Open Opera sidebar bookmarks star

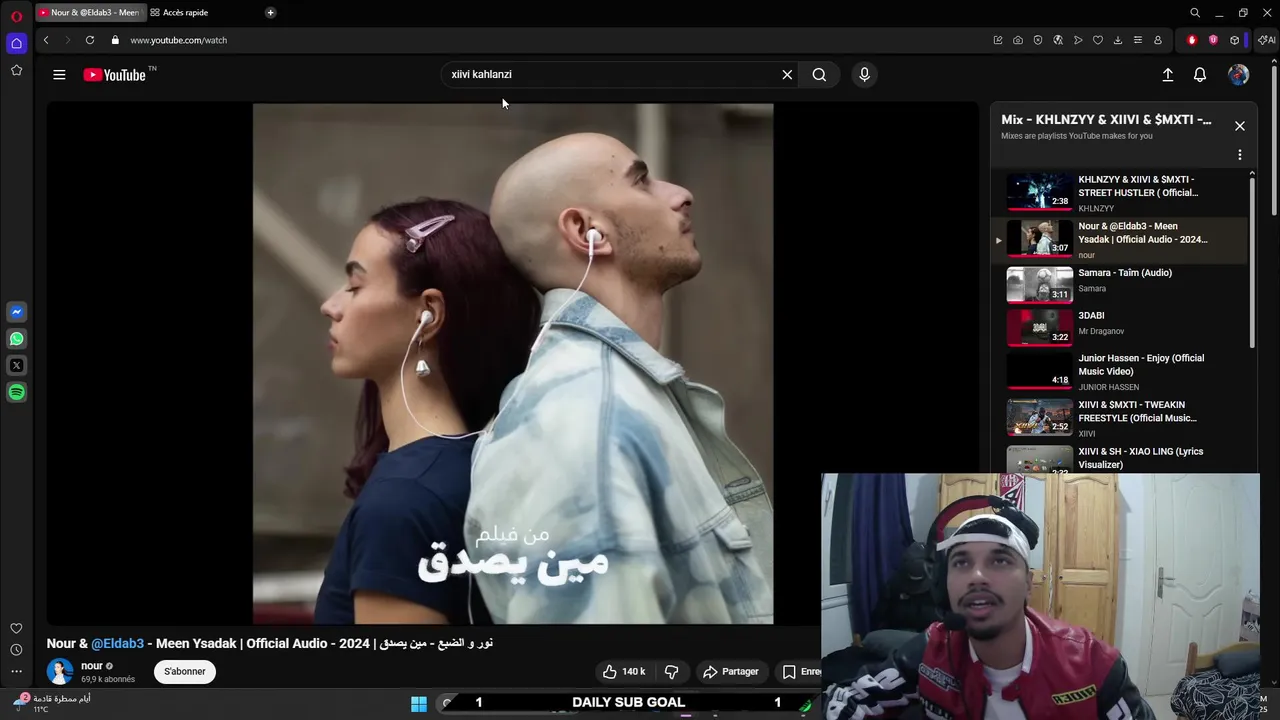click(16, 70)
